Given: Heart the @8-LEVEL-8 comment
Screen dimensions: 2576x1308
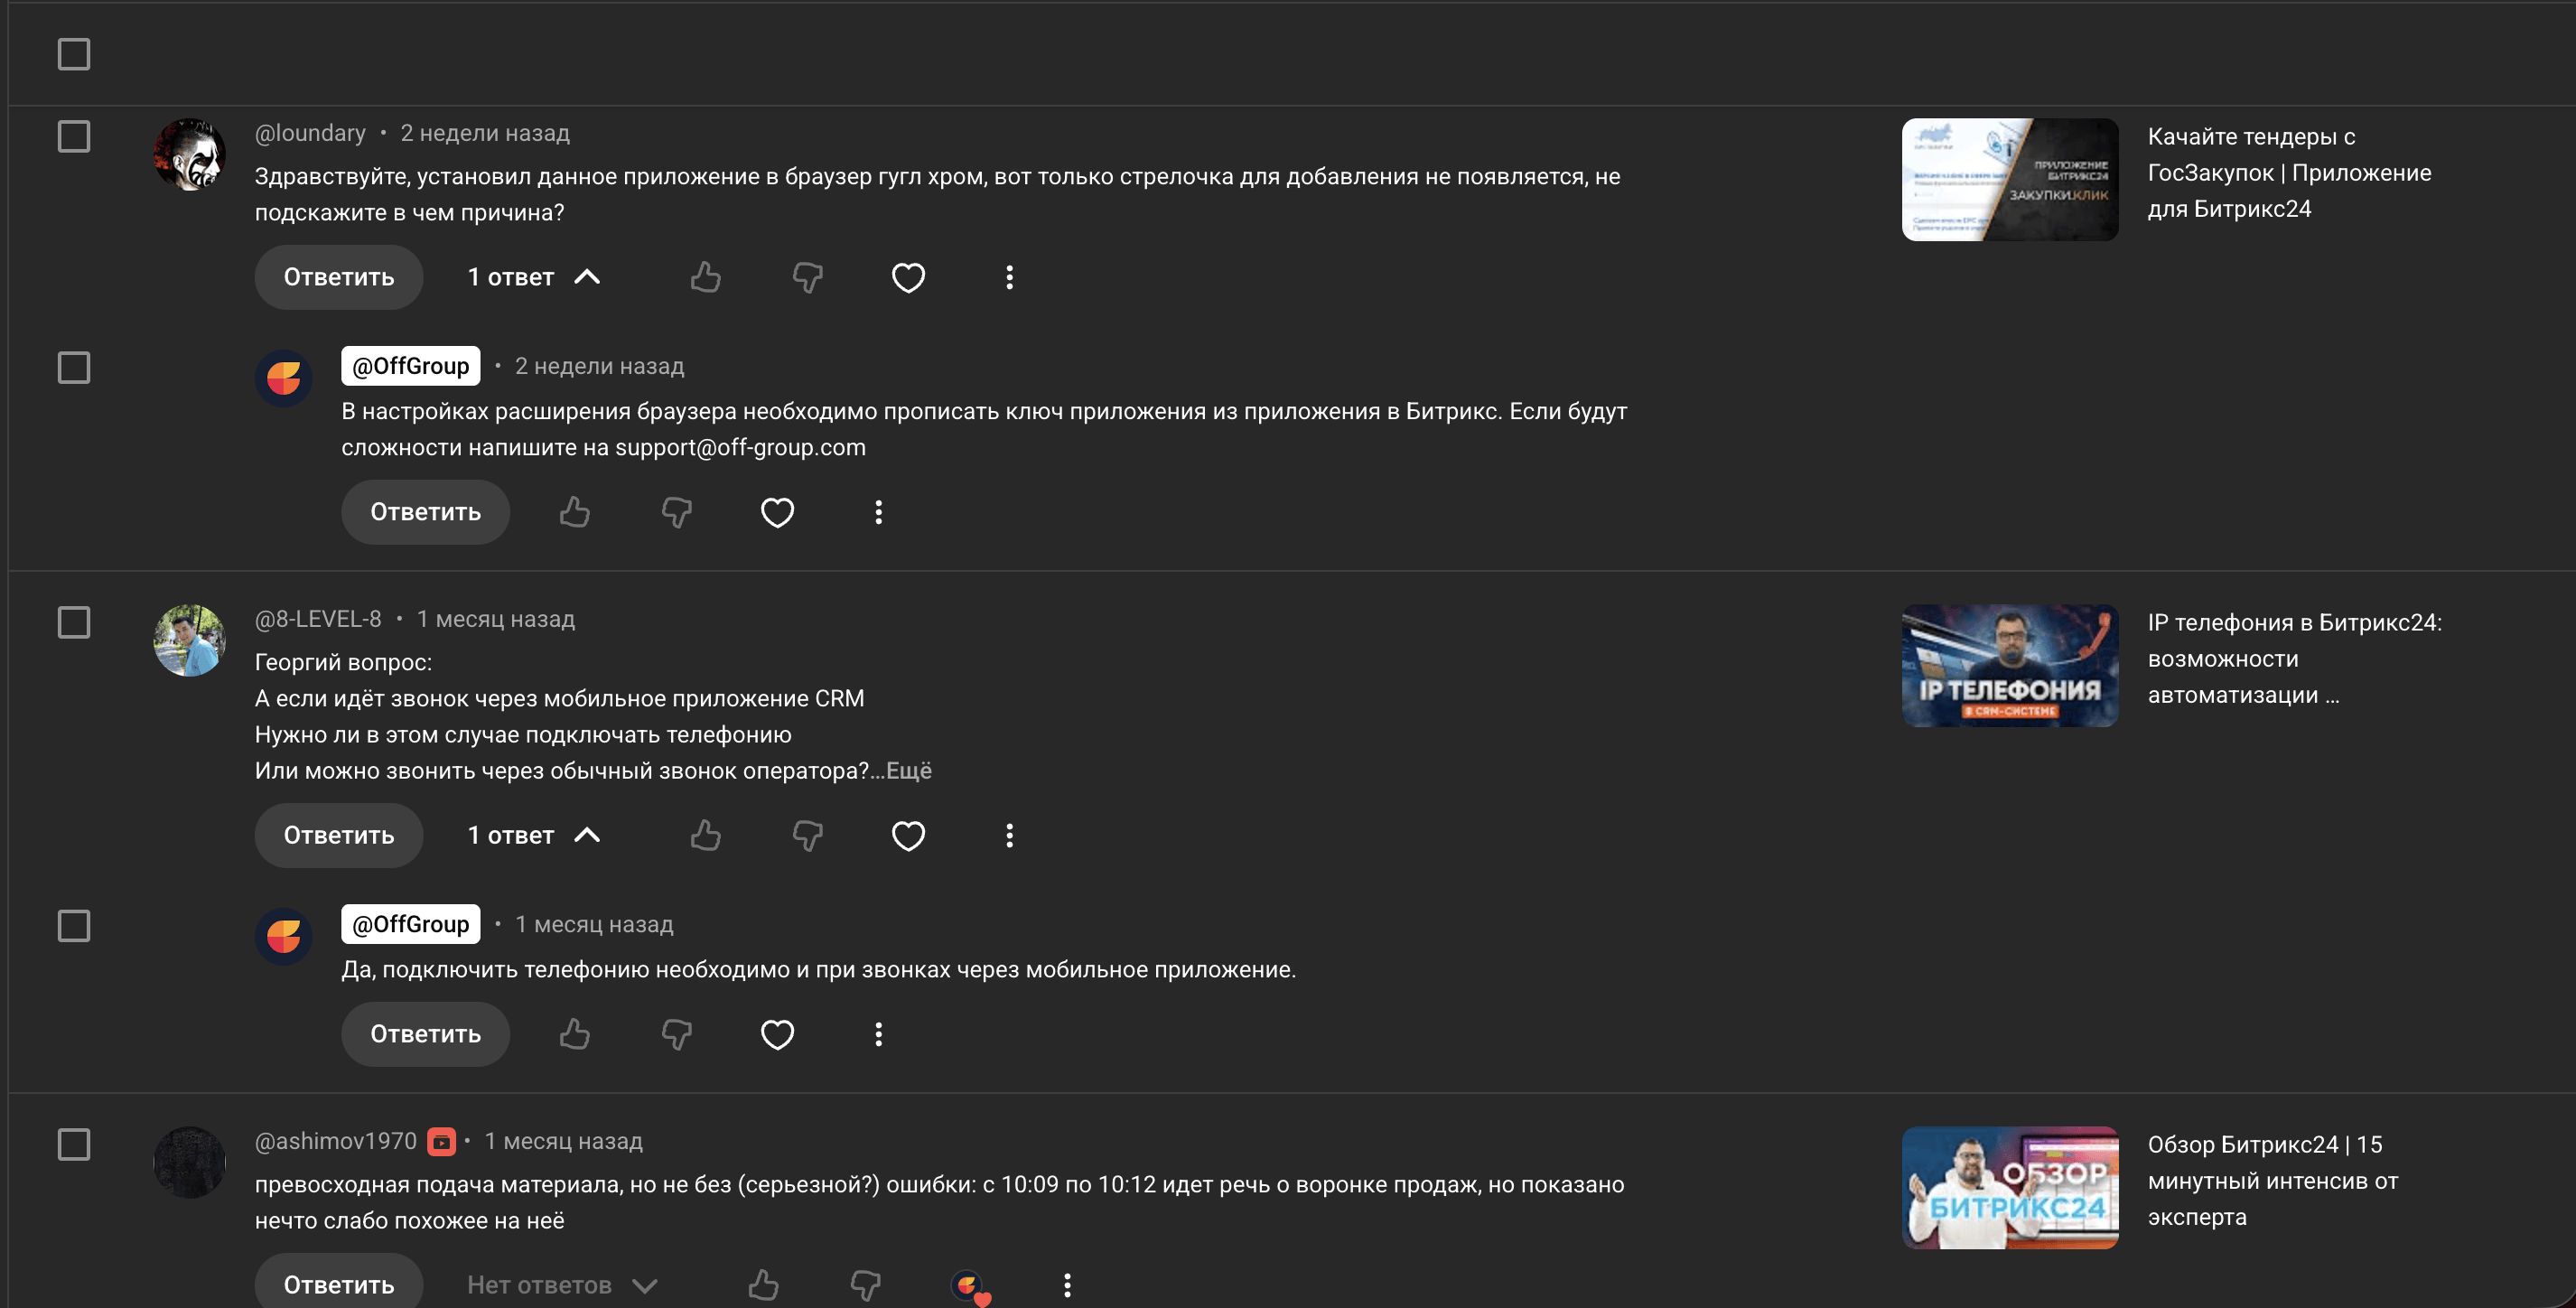Looking at the screenshot, I should pos(908,835).
